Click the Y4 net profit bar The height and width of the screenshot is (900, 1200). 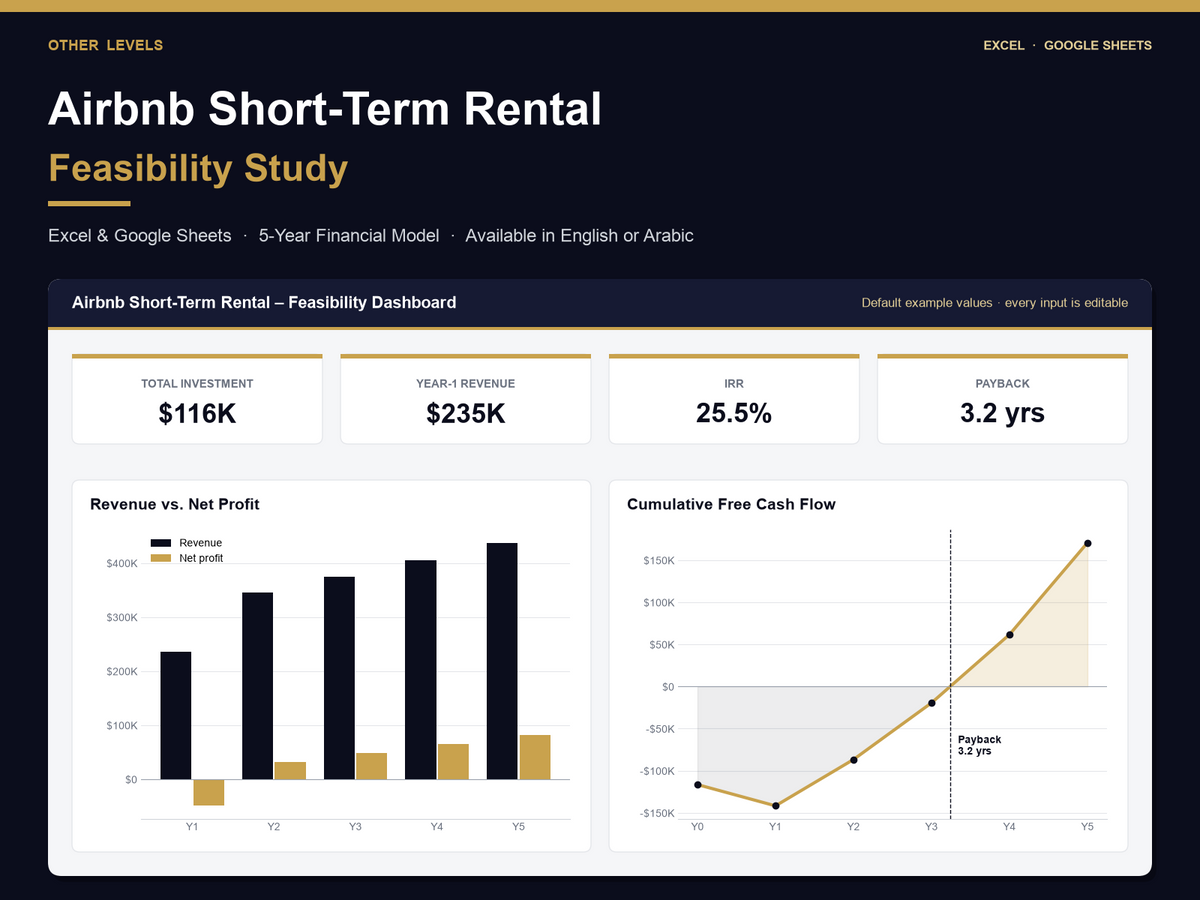453,761
